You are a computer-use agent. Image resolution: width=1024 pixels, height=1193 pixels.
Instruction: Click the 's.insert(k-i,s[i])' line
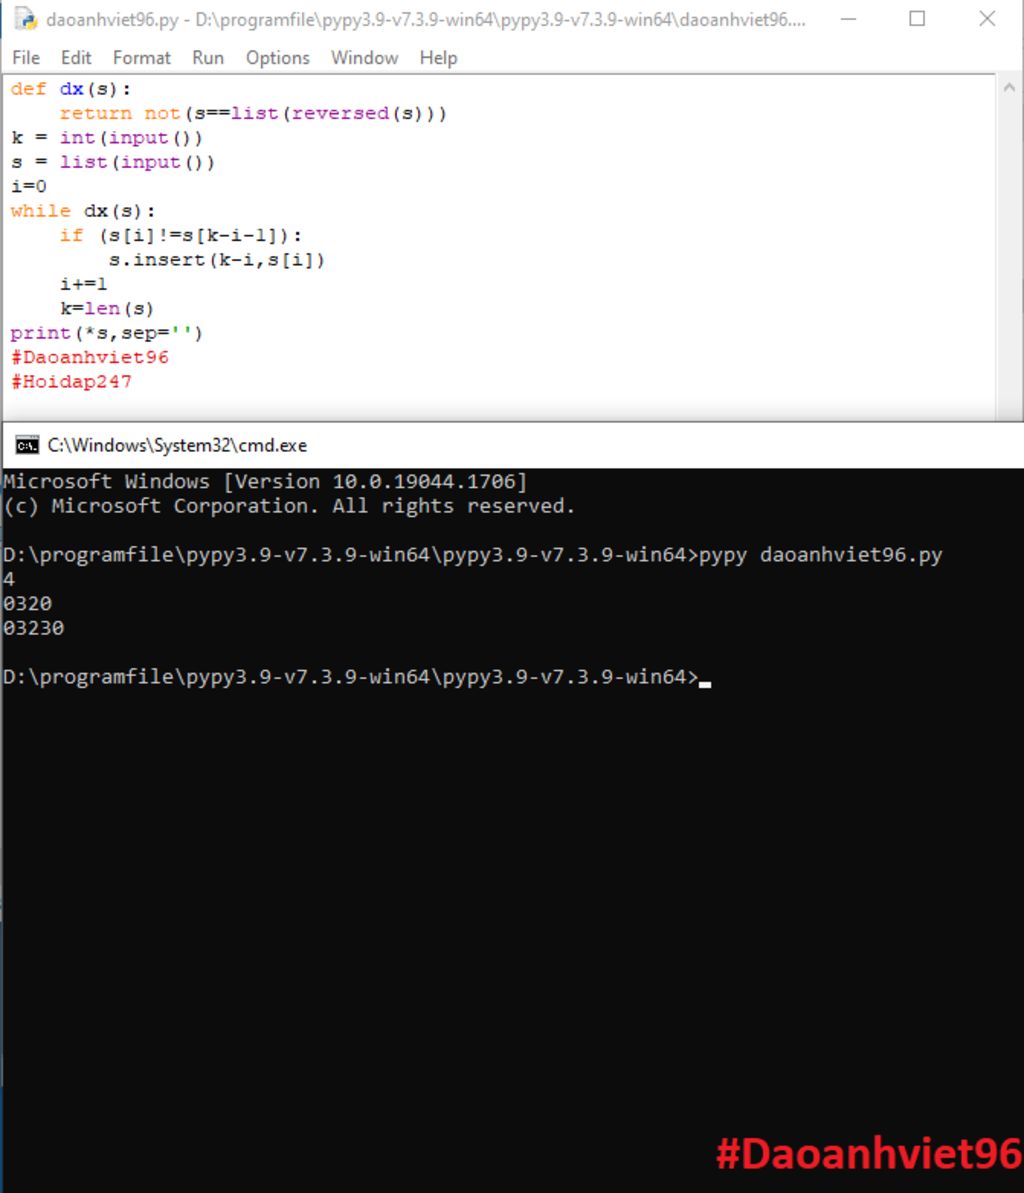(217, 259)
